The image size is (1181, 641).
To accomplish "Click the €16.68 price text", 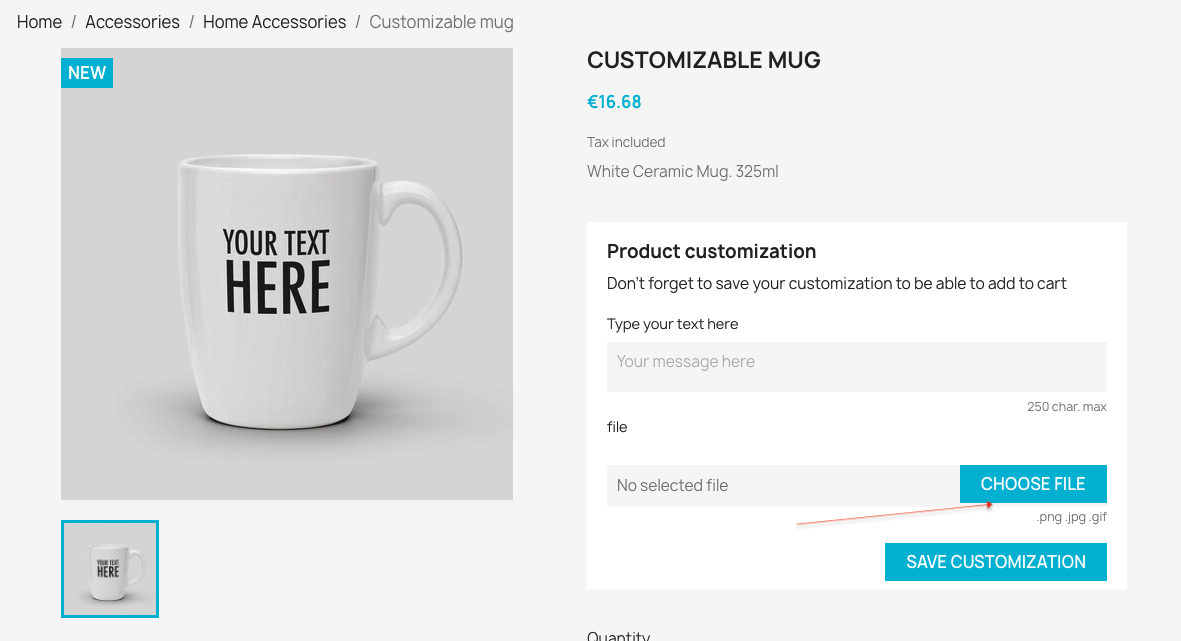I will (x=614, y=101).
